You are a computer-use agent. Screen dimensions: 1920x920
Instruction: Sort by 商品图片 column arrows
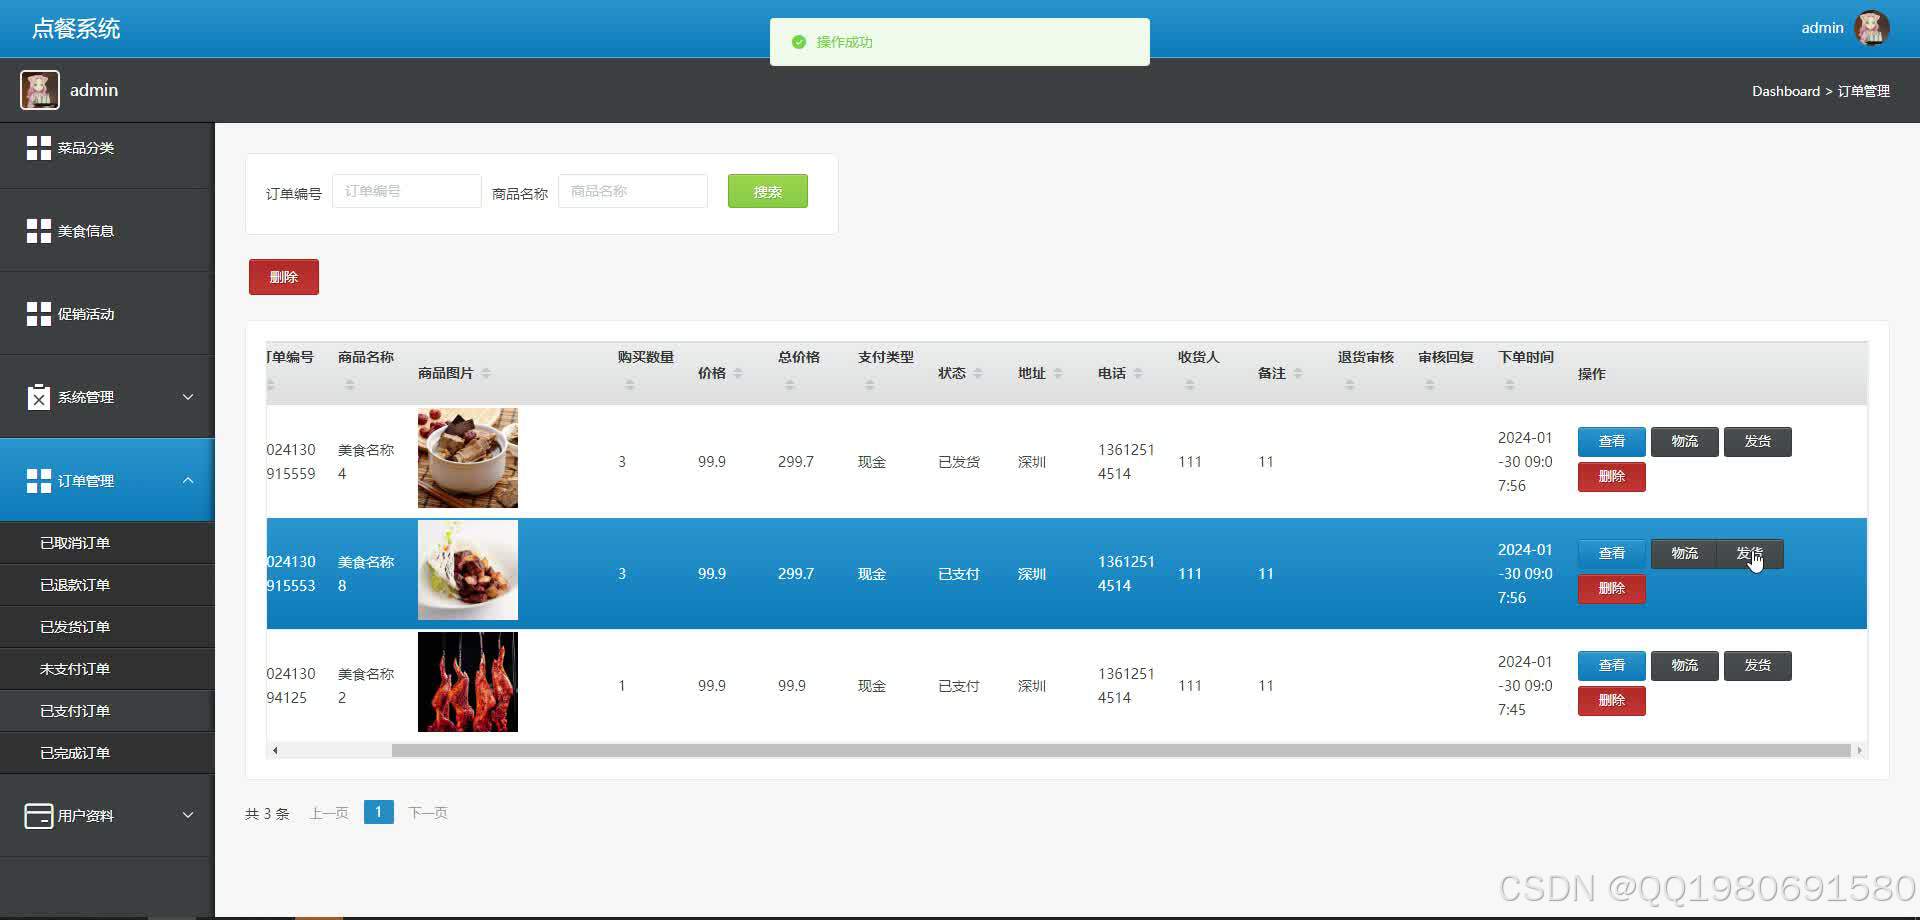click(486, 373)
